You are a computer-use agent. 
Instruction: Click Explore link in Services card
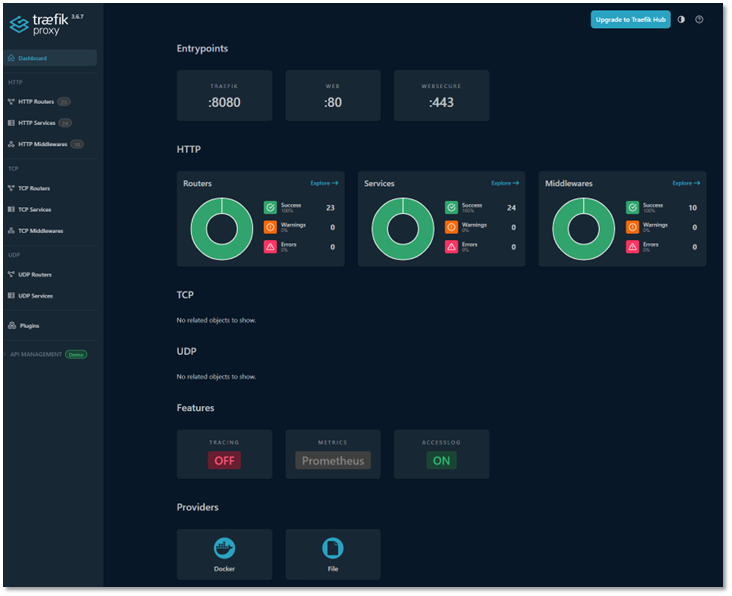(x=505, y=183)
